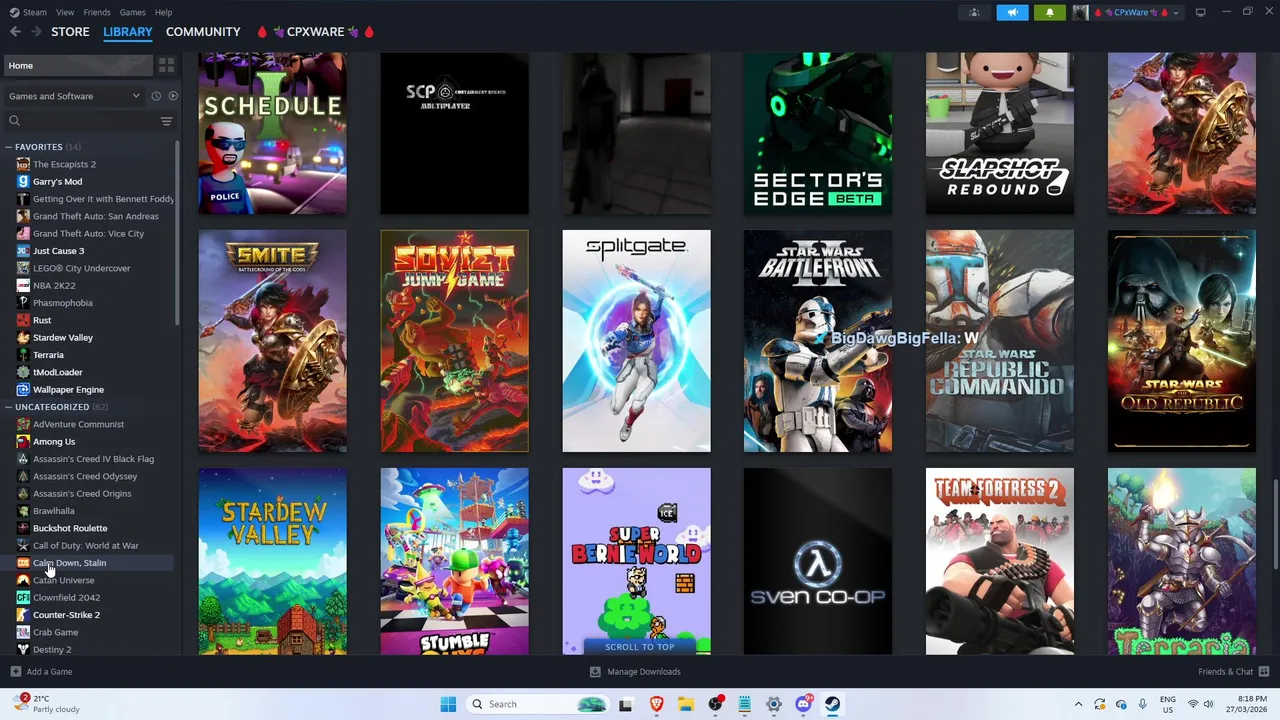Open friends activity icon in title bar
This screenshot has height=720, width=1280.
(x=974, y=13)
